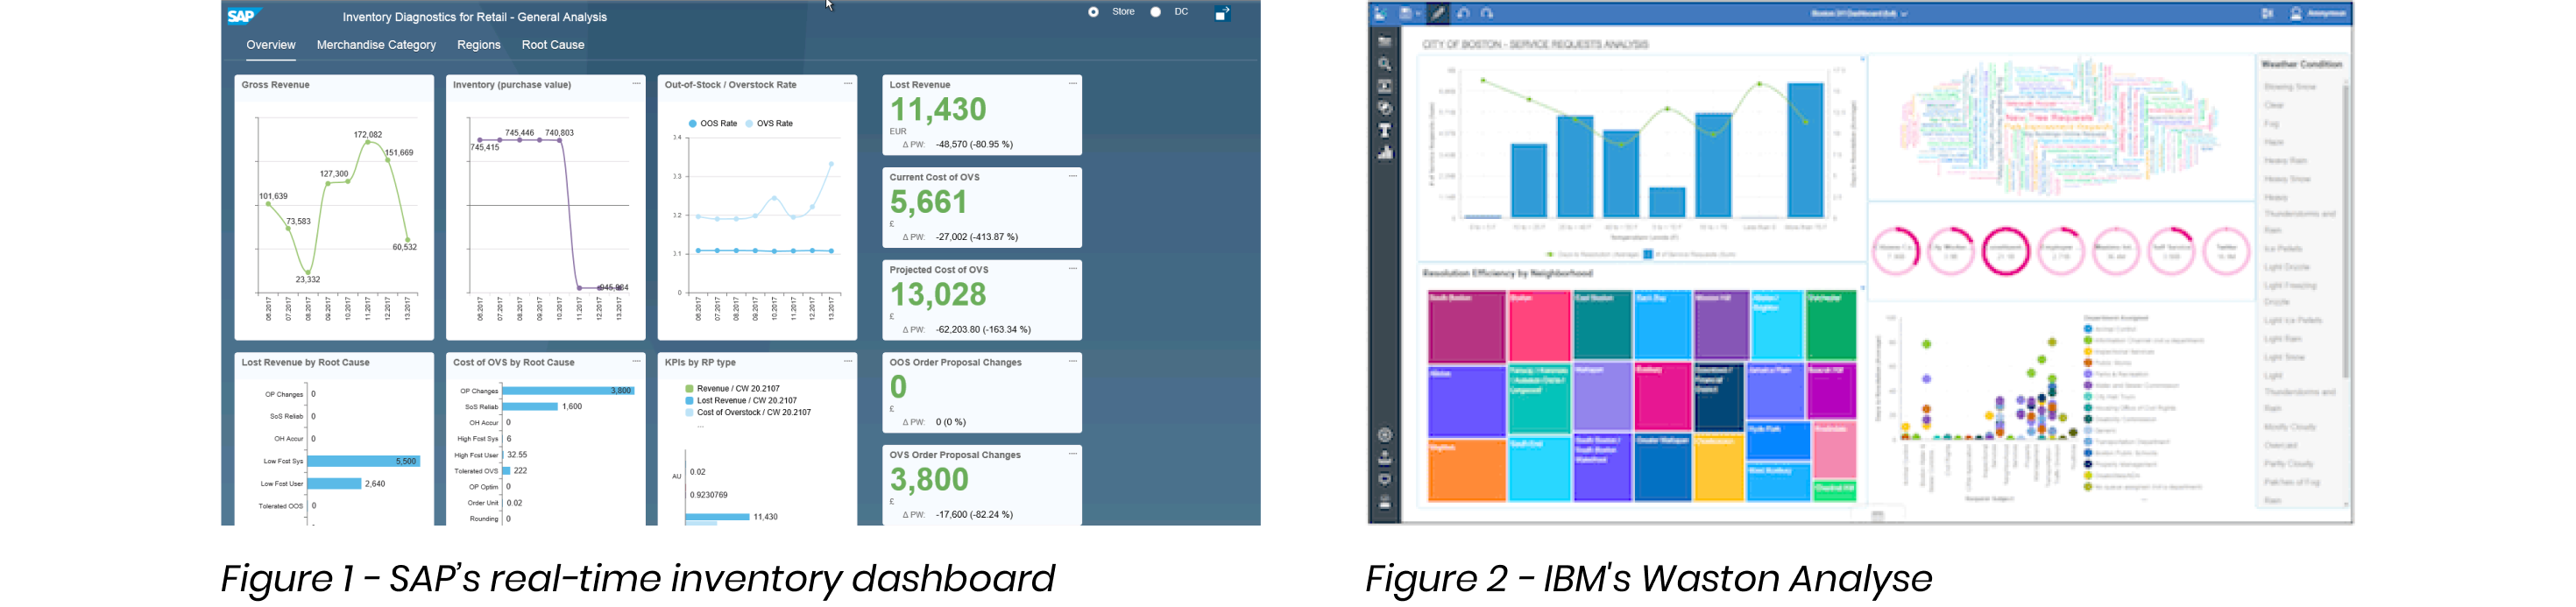Open the Root Cause tab

(553, 45)
